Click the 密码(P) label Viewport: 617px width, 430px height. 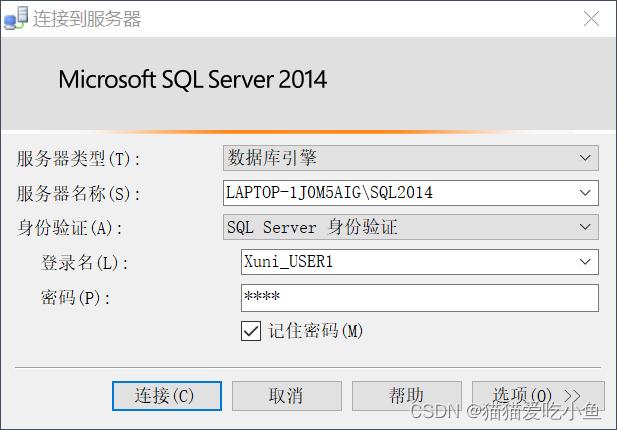75,298
